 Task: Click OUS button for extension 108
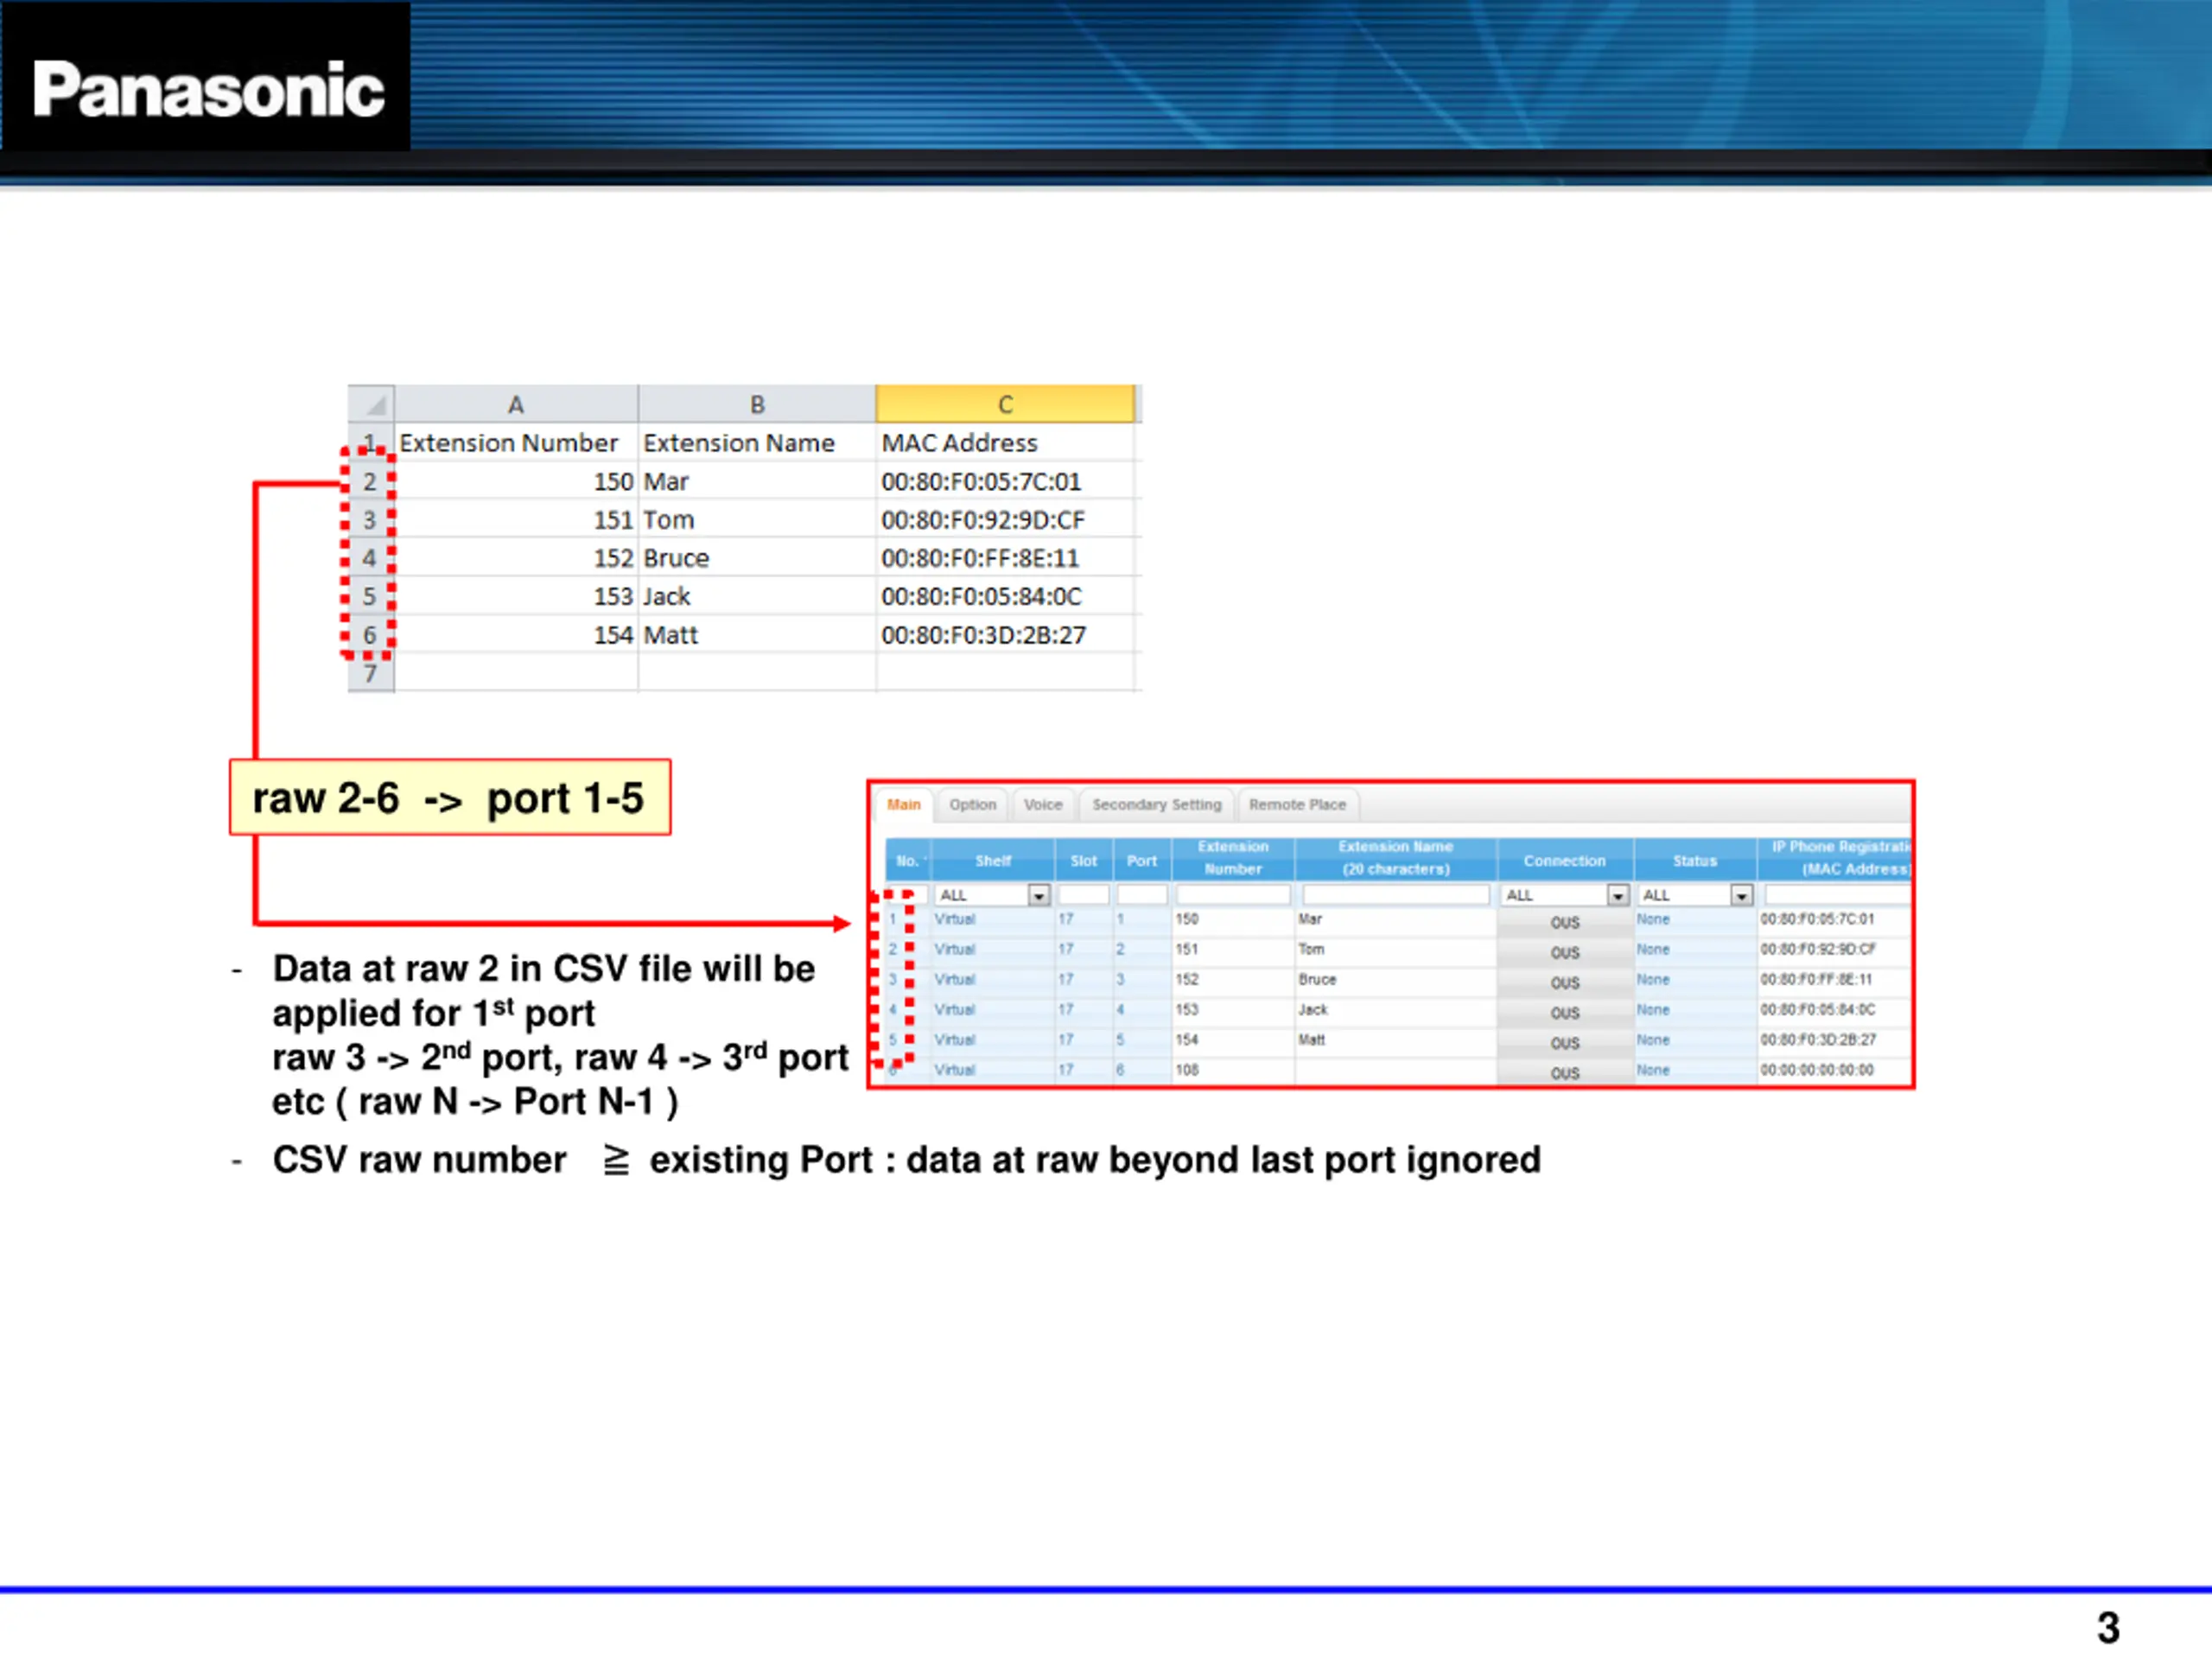[1565, 1072]
